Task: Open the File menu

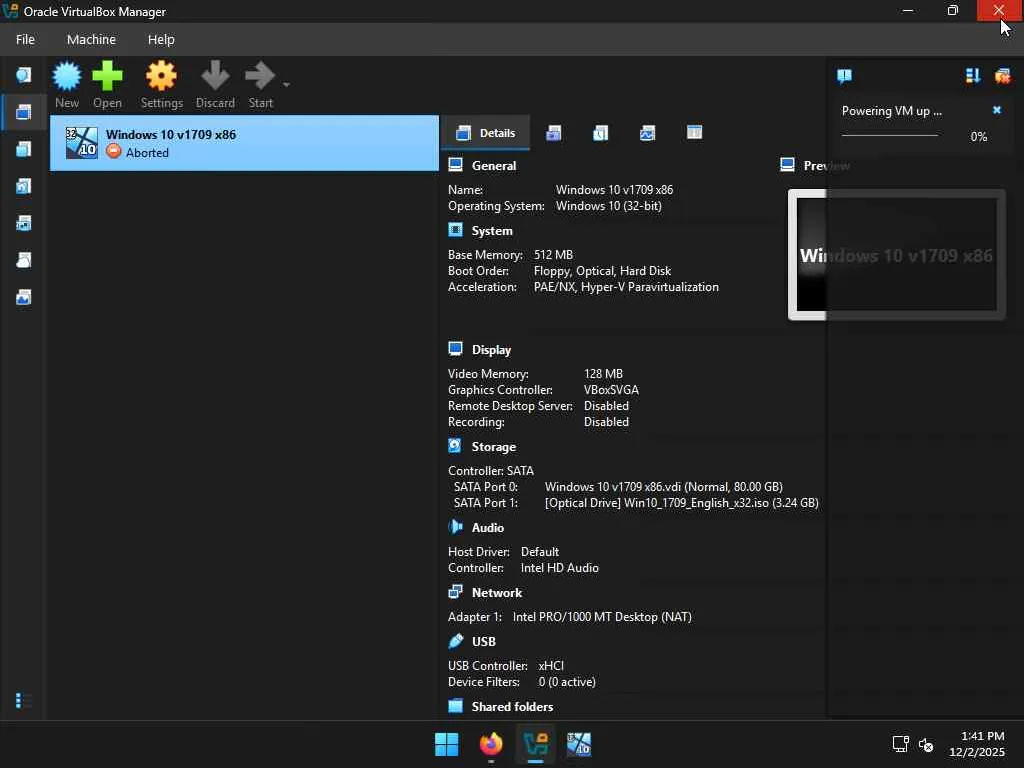Action: tap(25, 39)
